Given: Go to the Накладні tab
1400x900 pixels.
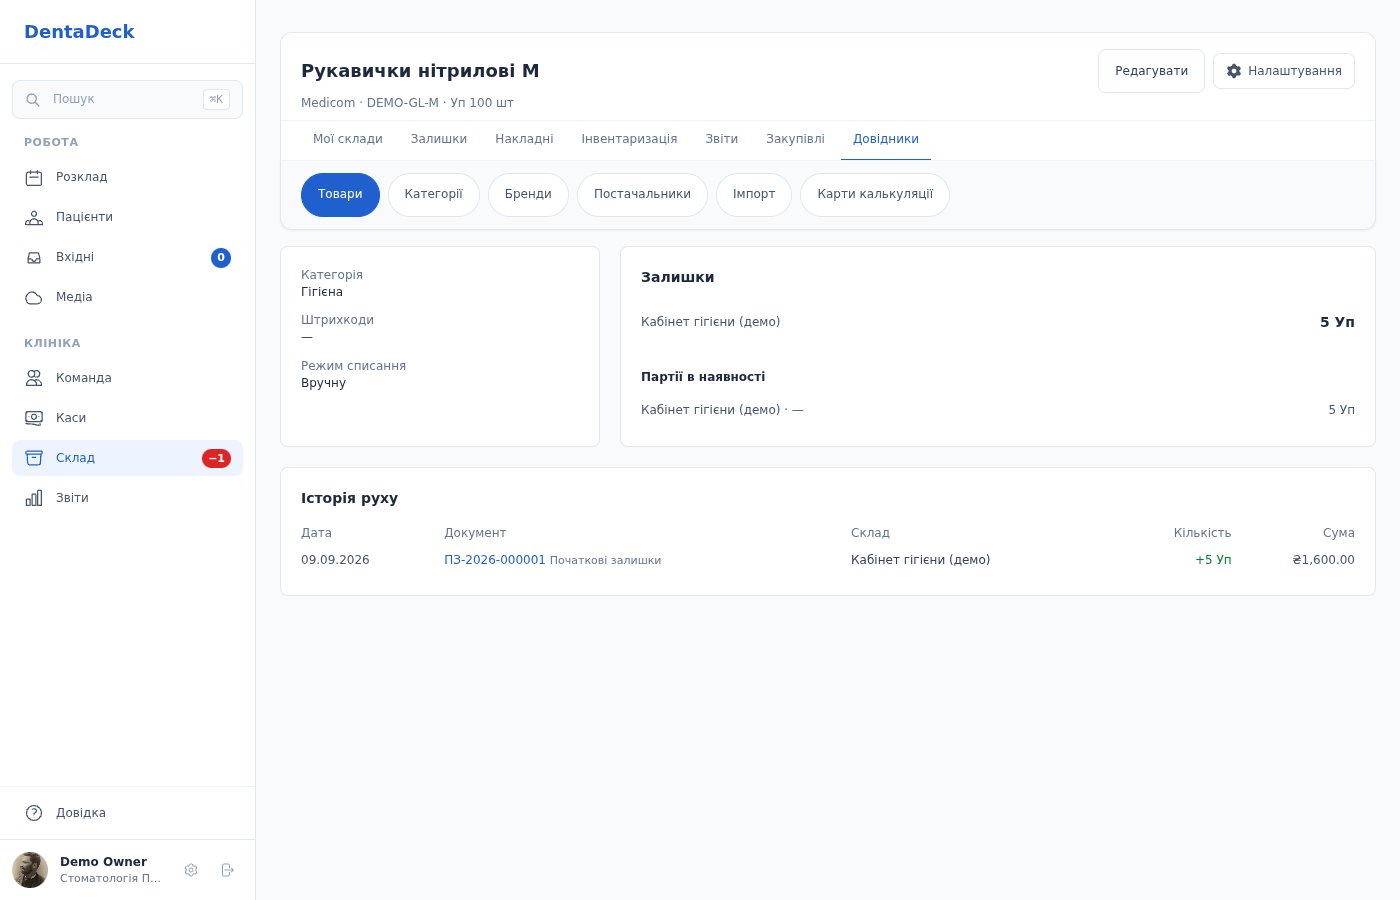Looking at the screenshot, I should coord(524,140).
